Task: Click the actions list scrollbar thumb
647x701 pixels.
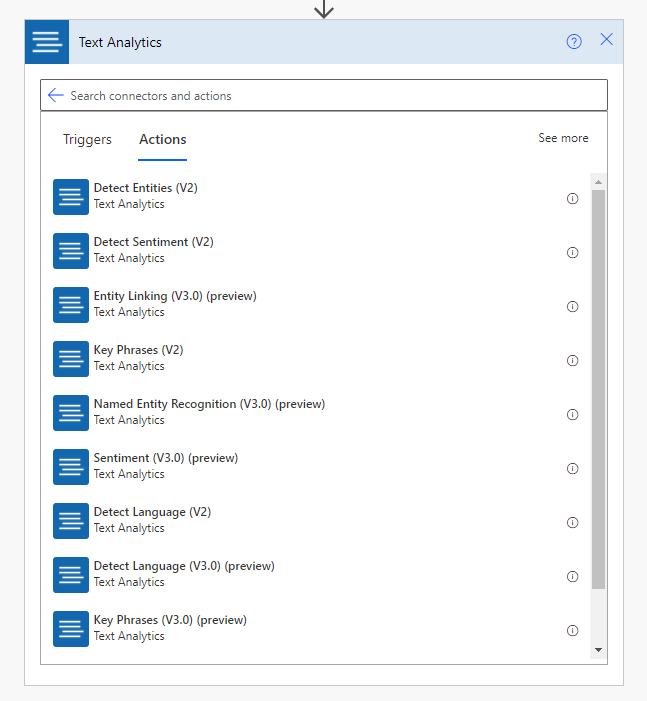Action: (598, 389)
